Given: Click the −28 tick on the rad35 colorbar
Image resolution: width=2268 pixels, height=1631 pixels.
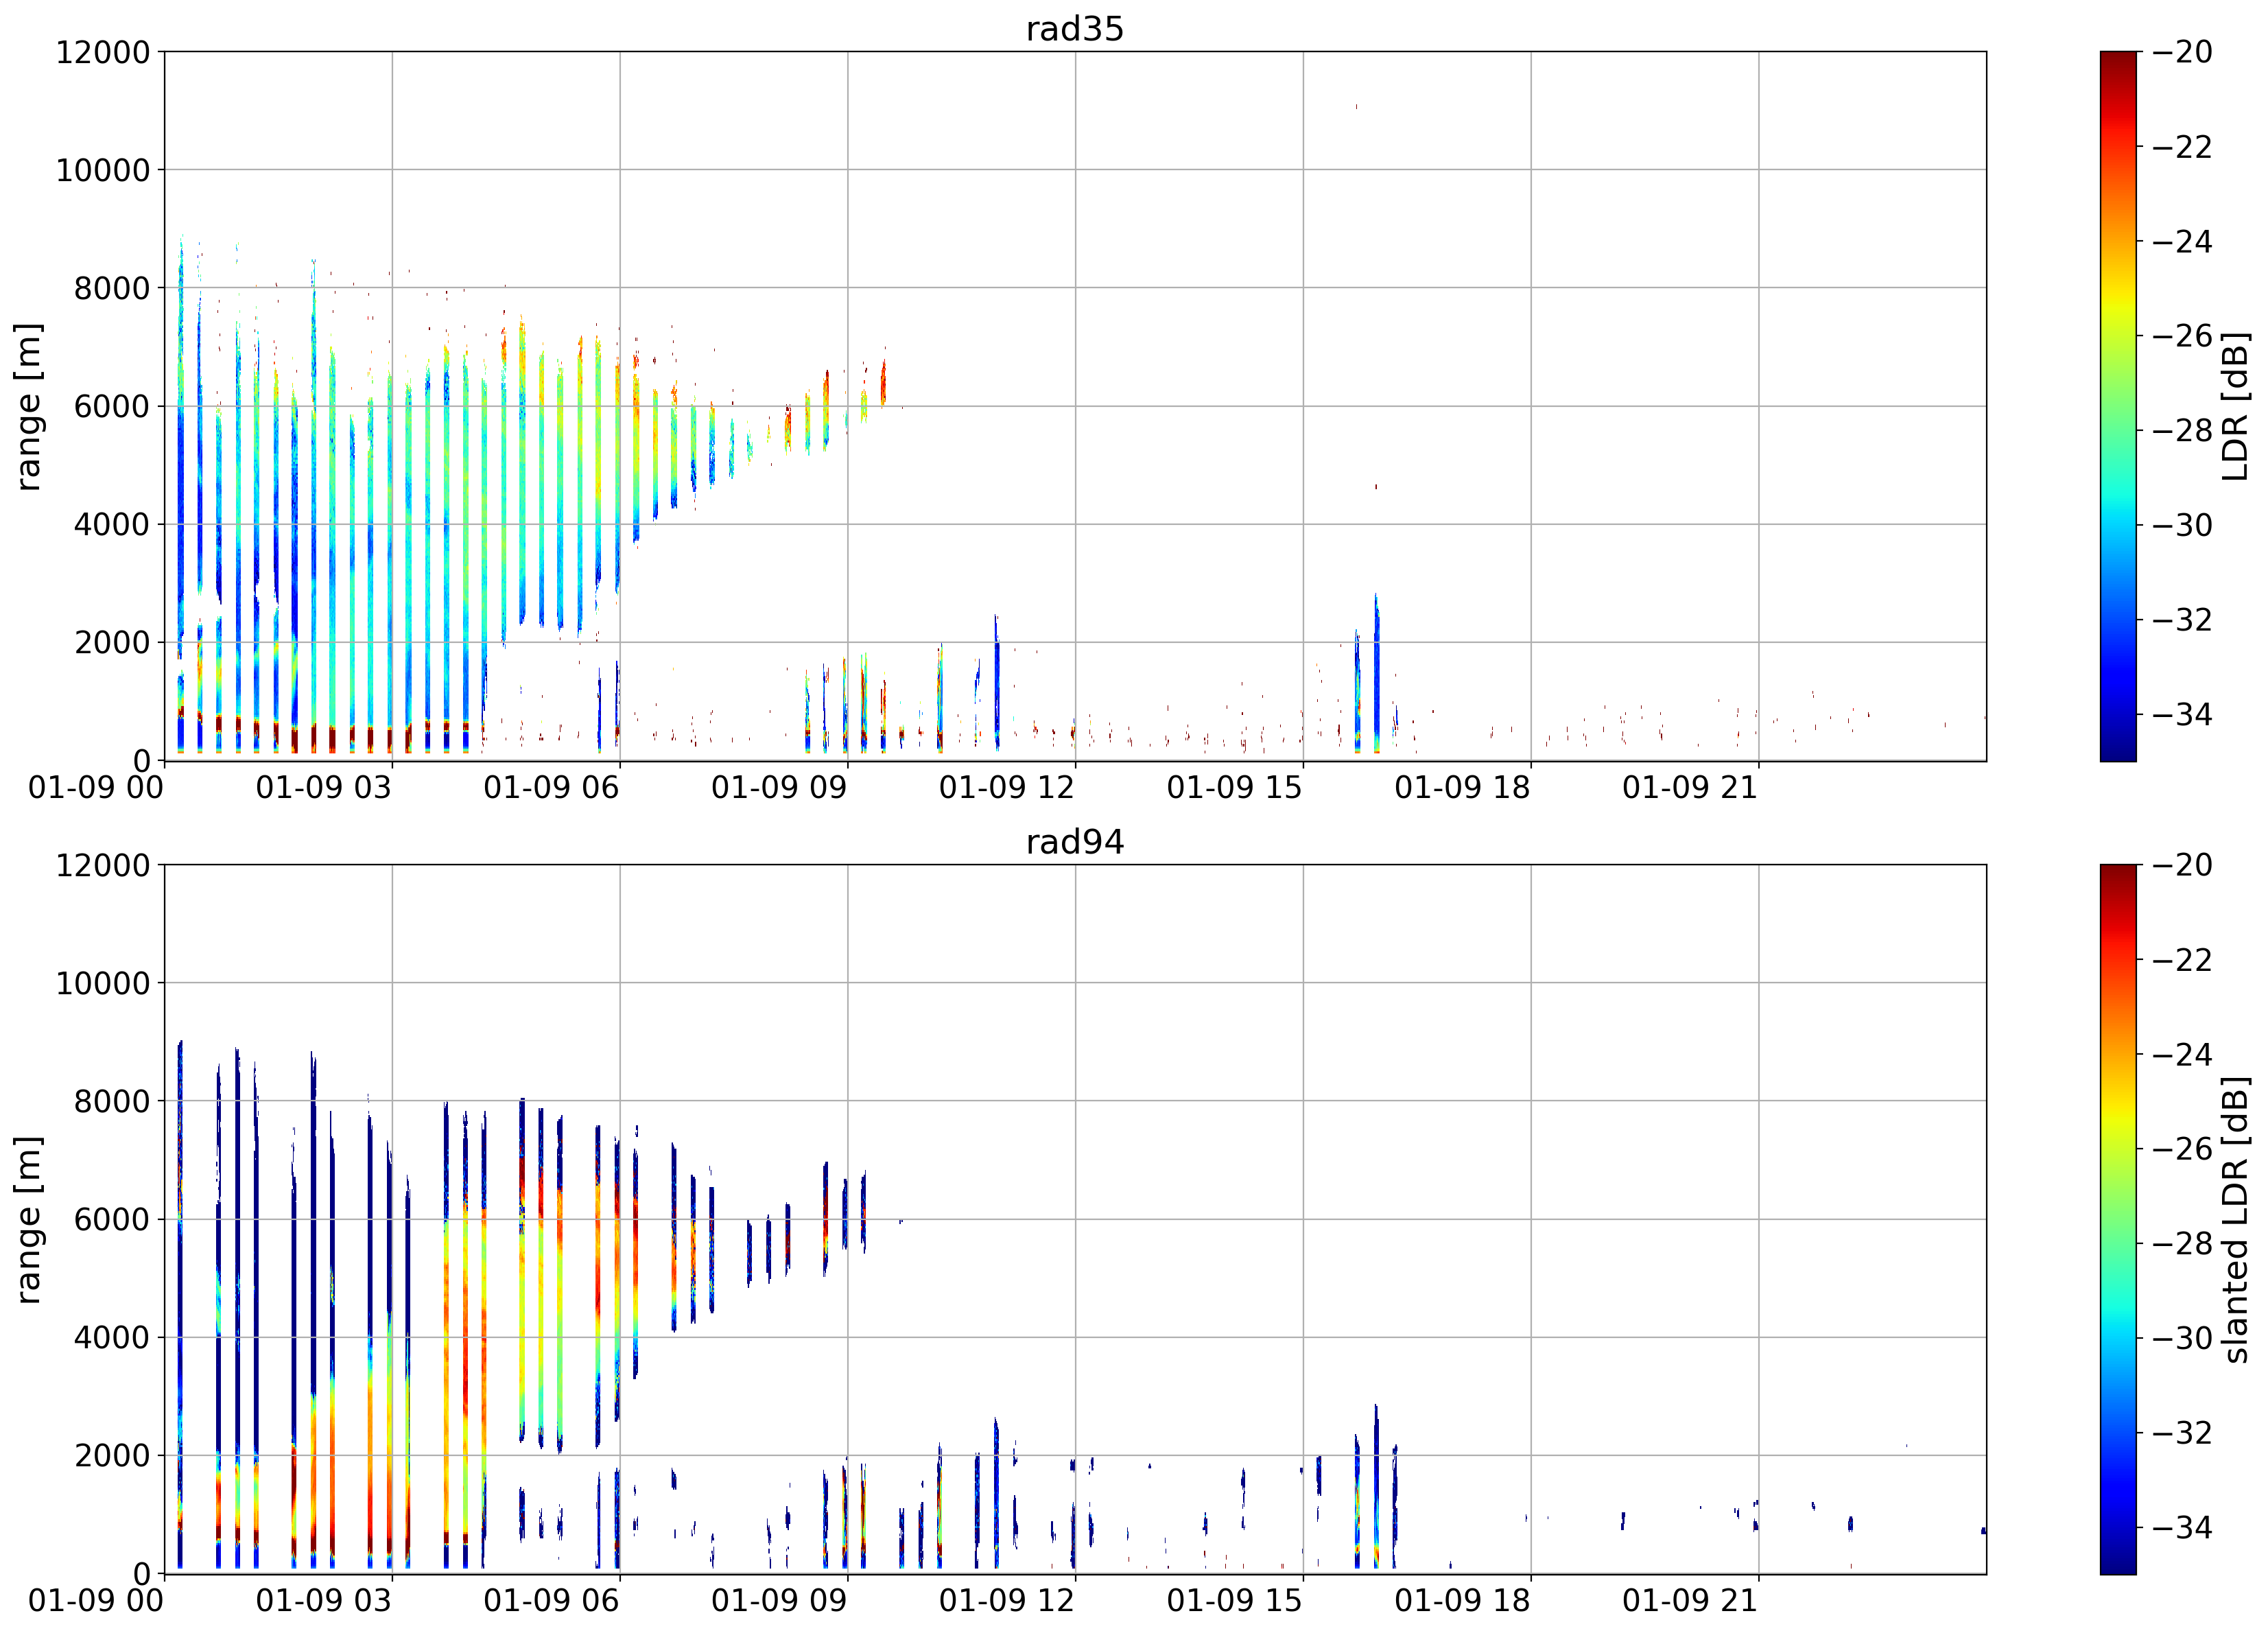Looking at the screenshot, I should (2182, 430).
